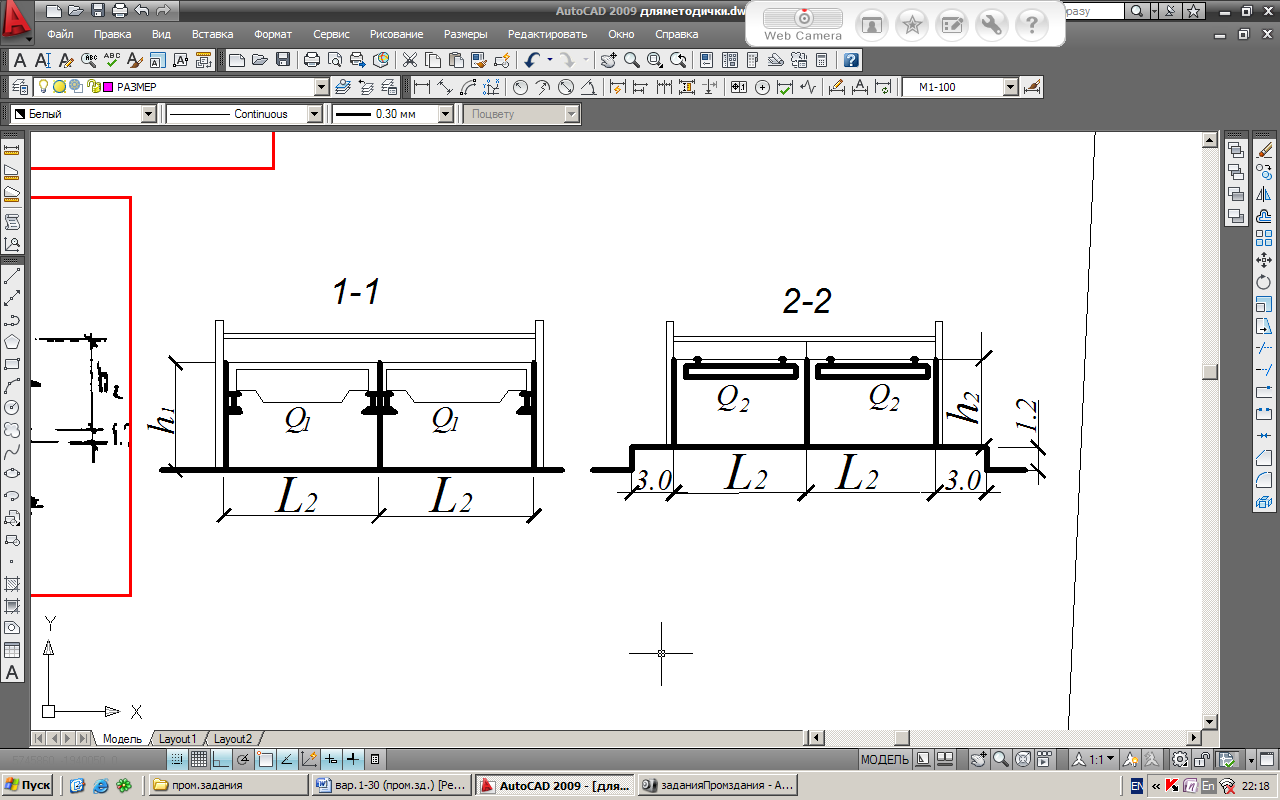
Task: Click the Windows Пуск start button
Action: (28, 785)
